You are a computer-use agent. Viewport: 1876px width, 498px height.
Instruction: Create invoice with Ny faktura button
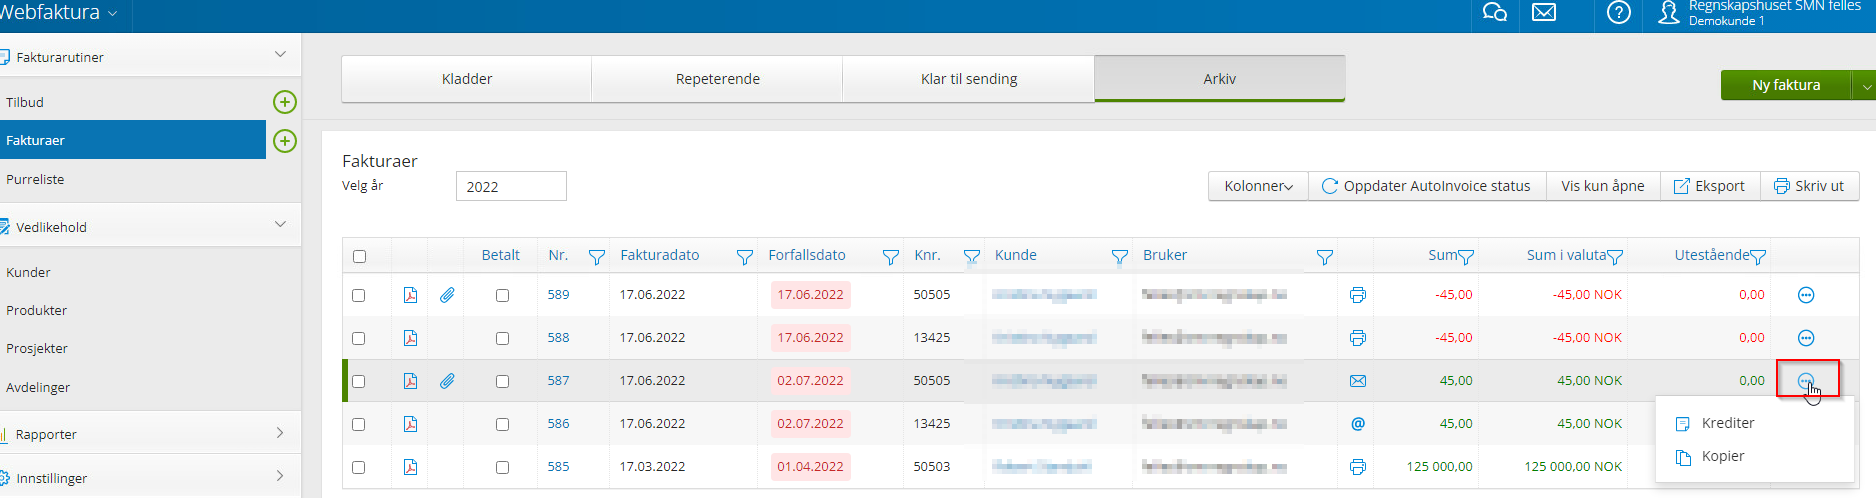tap(1786, 85)
